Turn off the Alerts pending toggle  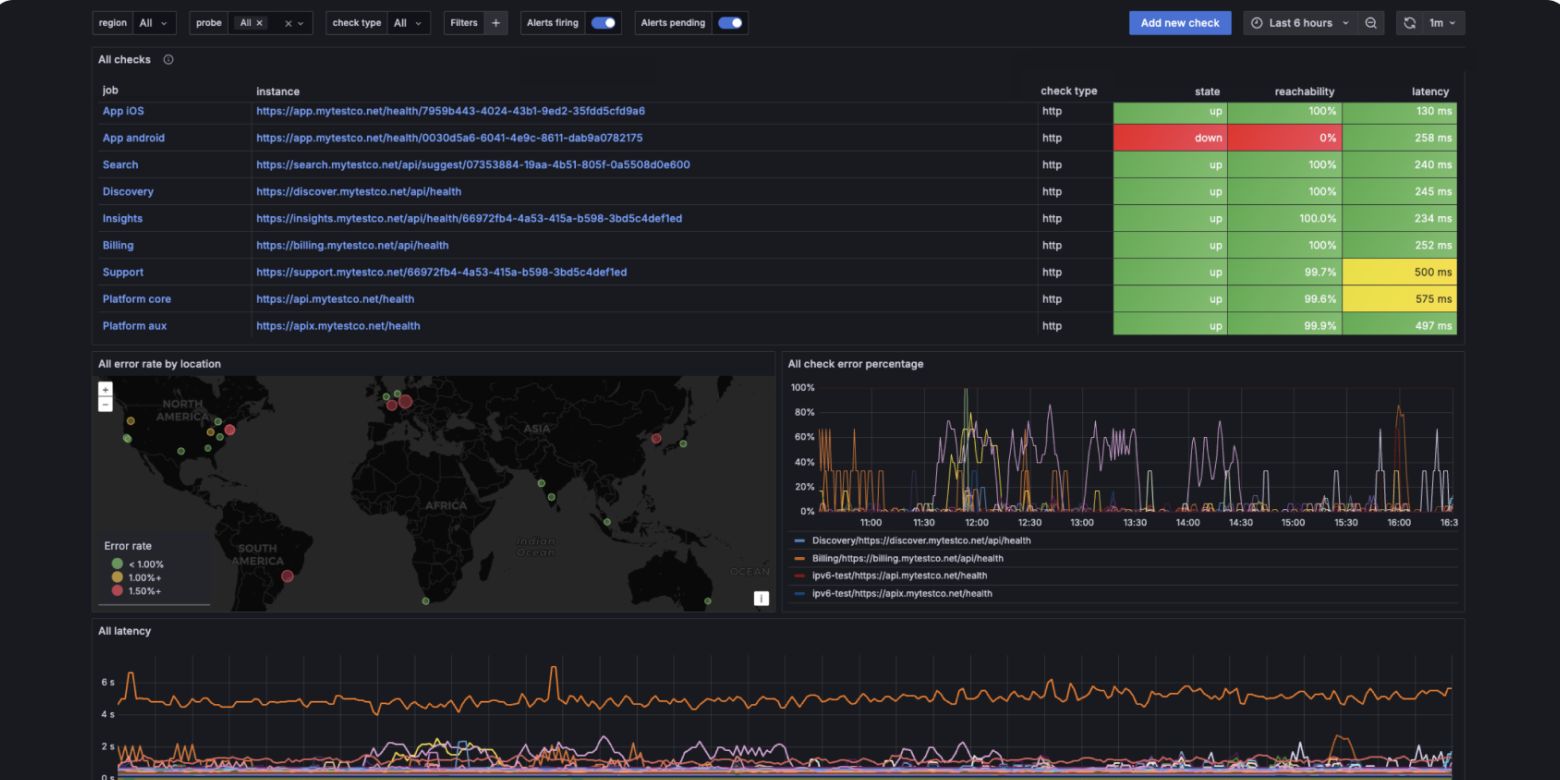coord(731,22)
